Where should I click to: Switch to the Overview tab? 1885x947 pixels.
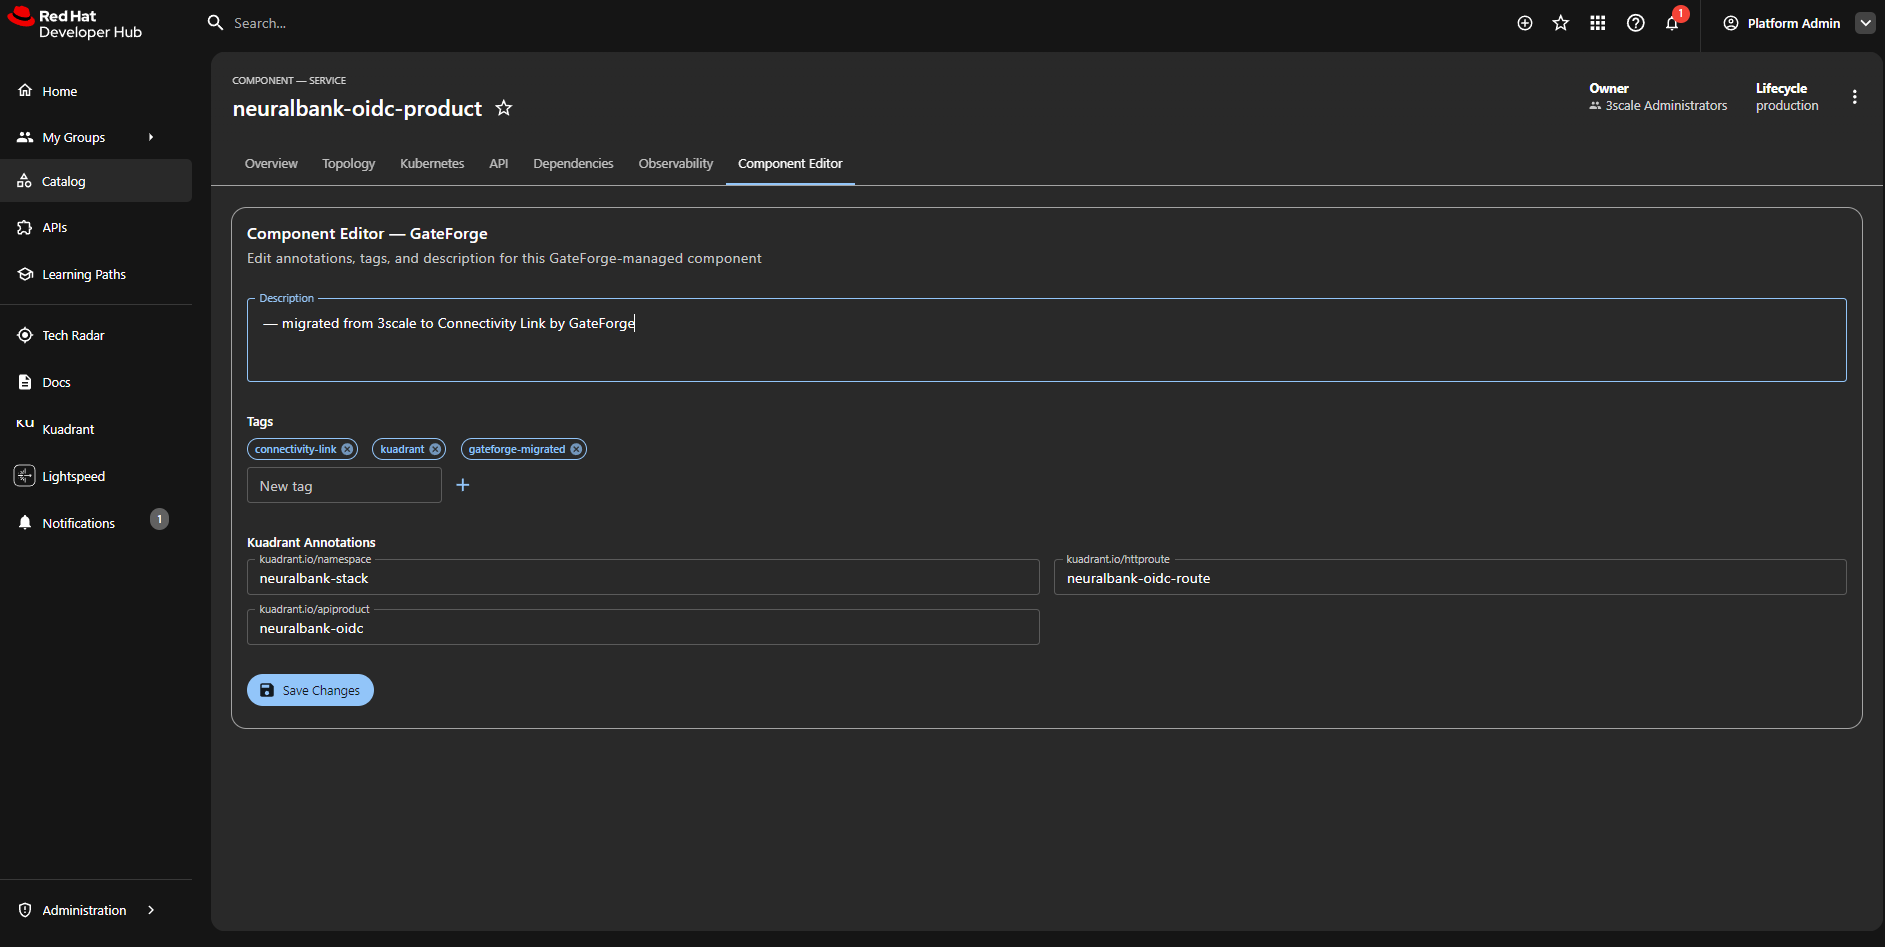(271, 163)
